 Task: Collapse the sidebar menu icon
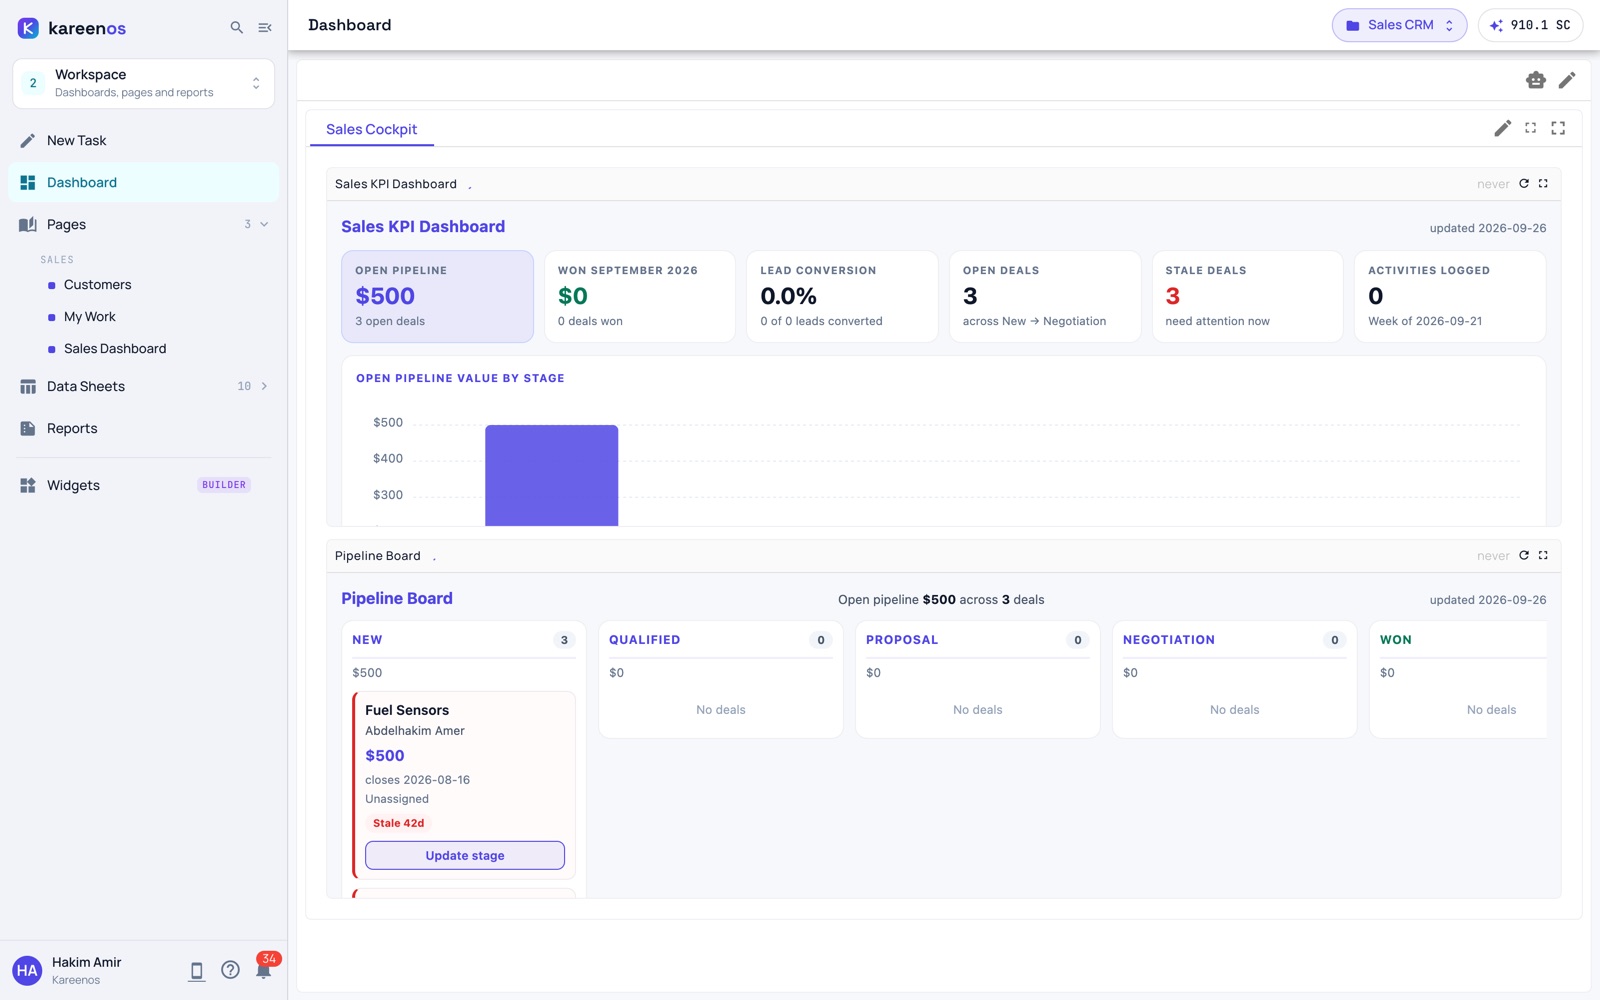pyautogui.click(x=265, y=28)
